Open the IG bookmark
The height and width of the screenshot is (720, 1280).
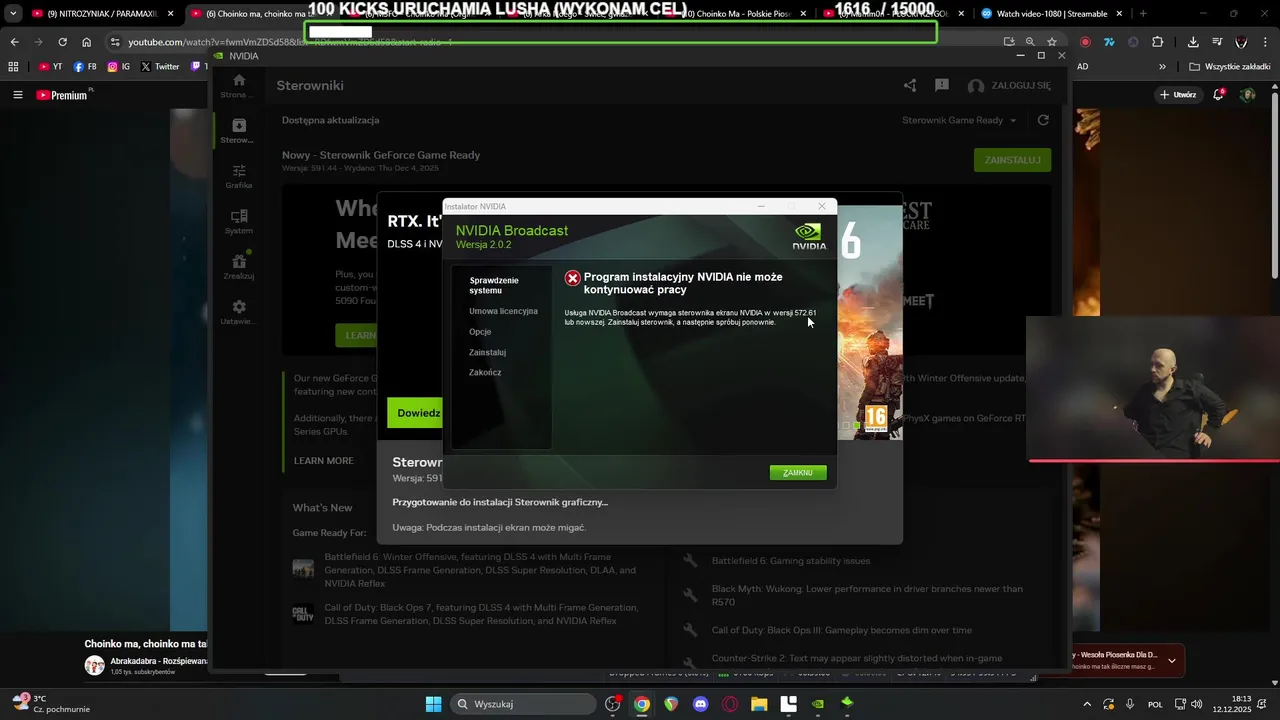[119, 67]
